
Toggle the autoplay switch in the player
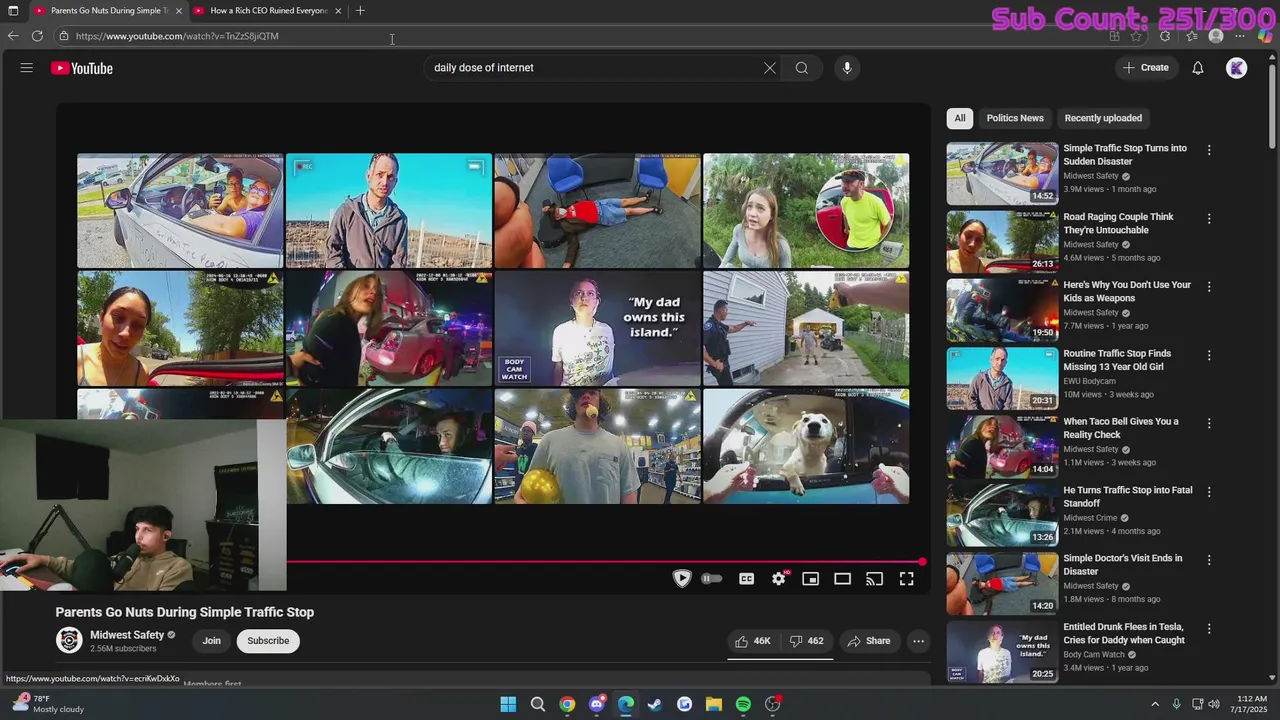(x=711, y=579)
